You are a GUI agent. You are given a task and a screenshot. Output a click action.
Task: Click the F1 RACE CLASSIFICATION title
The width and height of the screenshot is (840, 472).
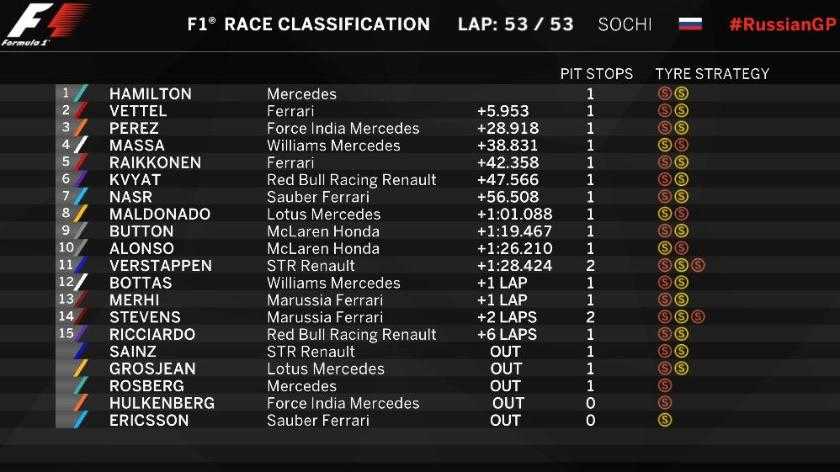[x=308, y=24]
